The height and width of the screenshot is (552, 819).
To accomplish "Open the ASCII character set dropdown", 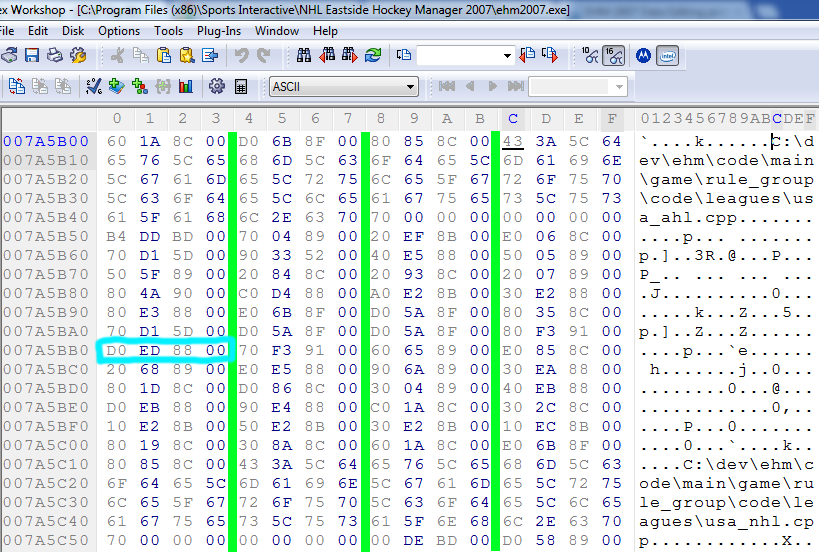I will tap(344, 86).
